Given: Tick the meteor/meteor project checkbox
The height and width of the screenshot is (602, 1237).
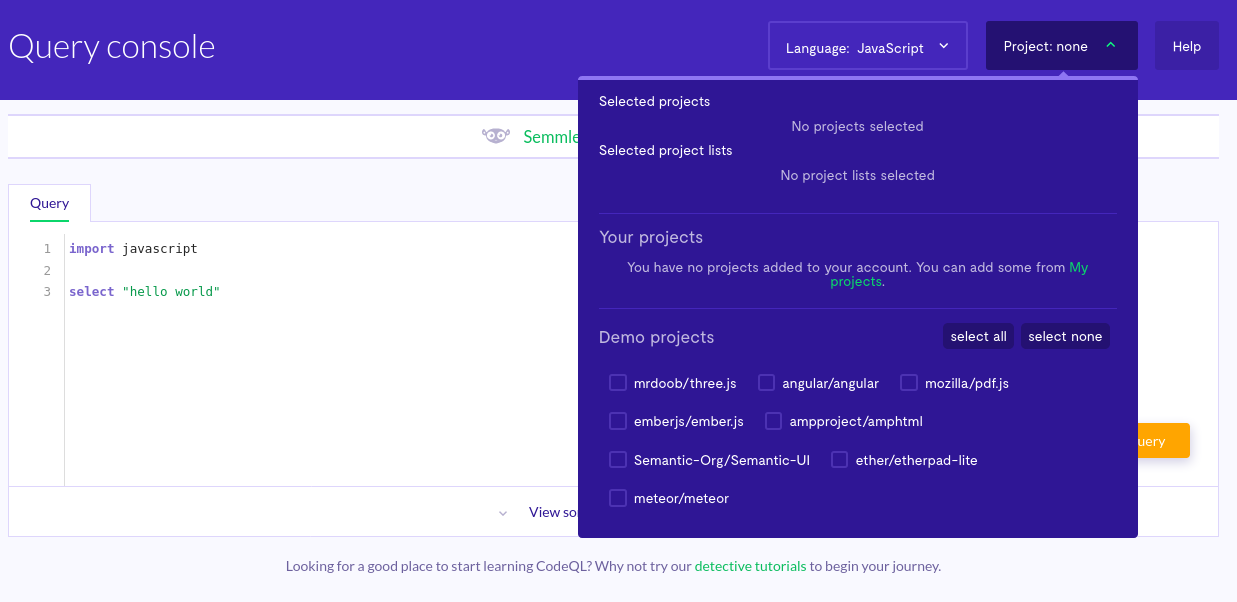Looking at the screenshot, I should click(618, 498).
